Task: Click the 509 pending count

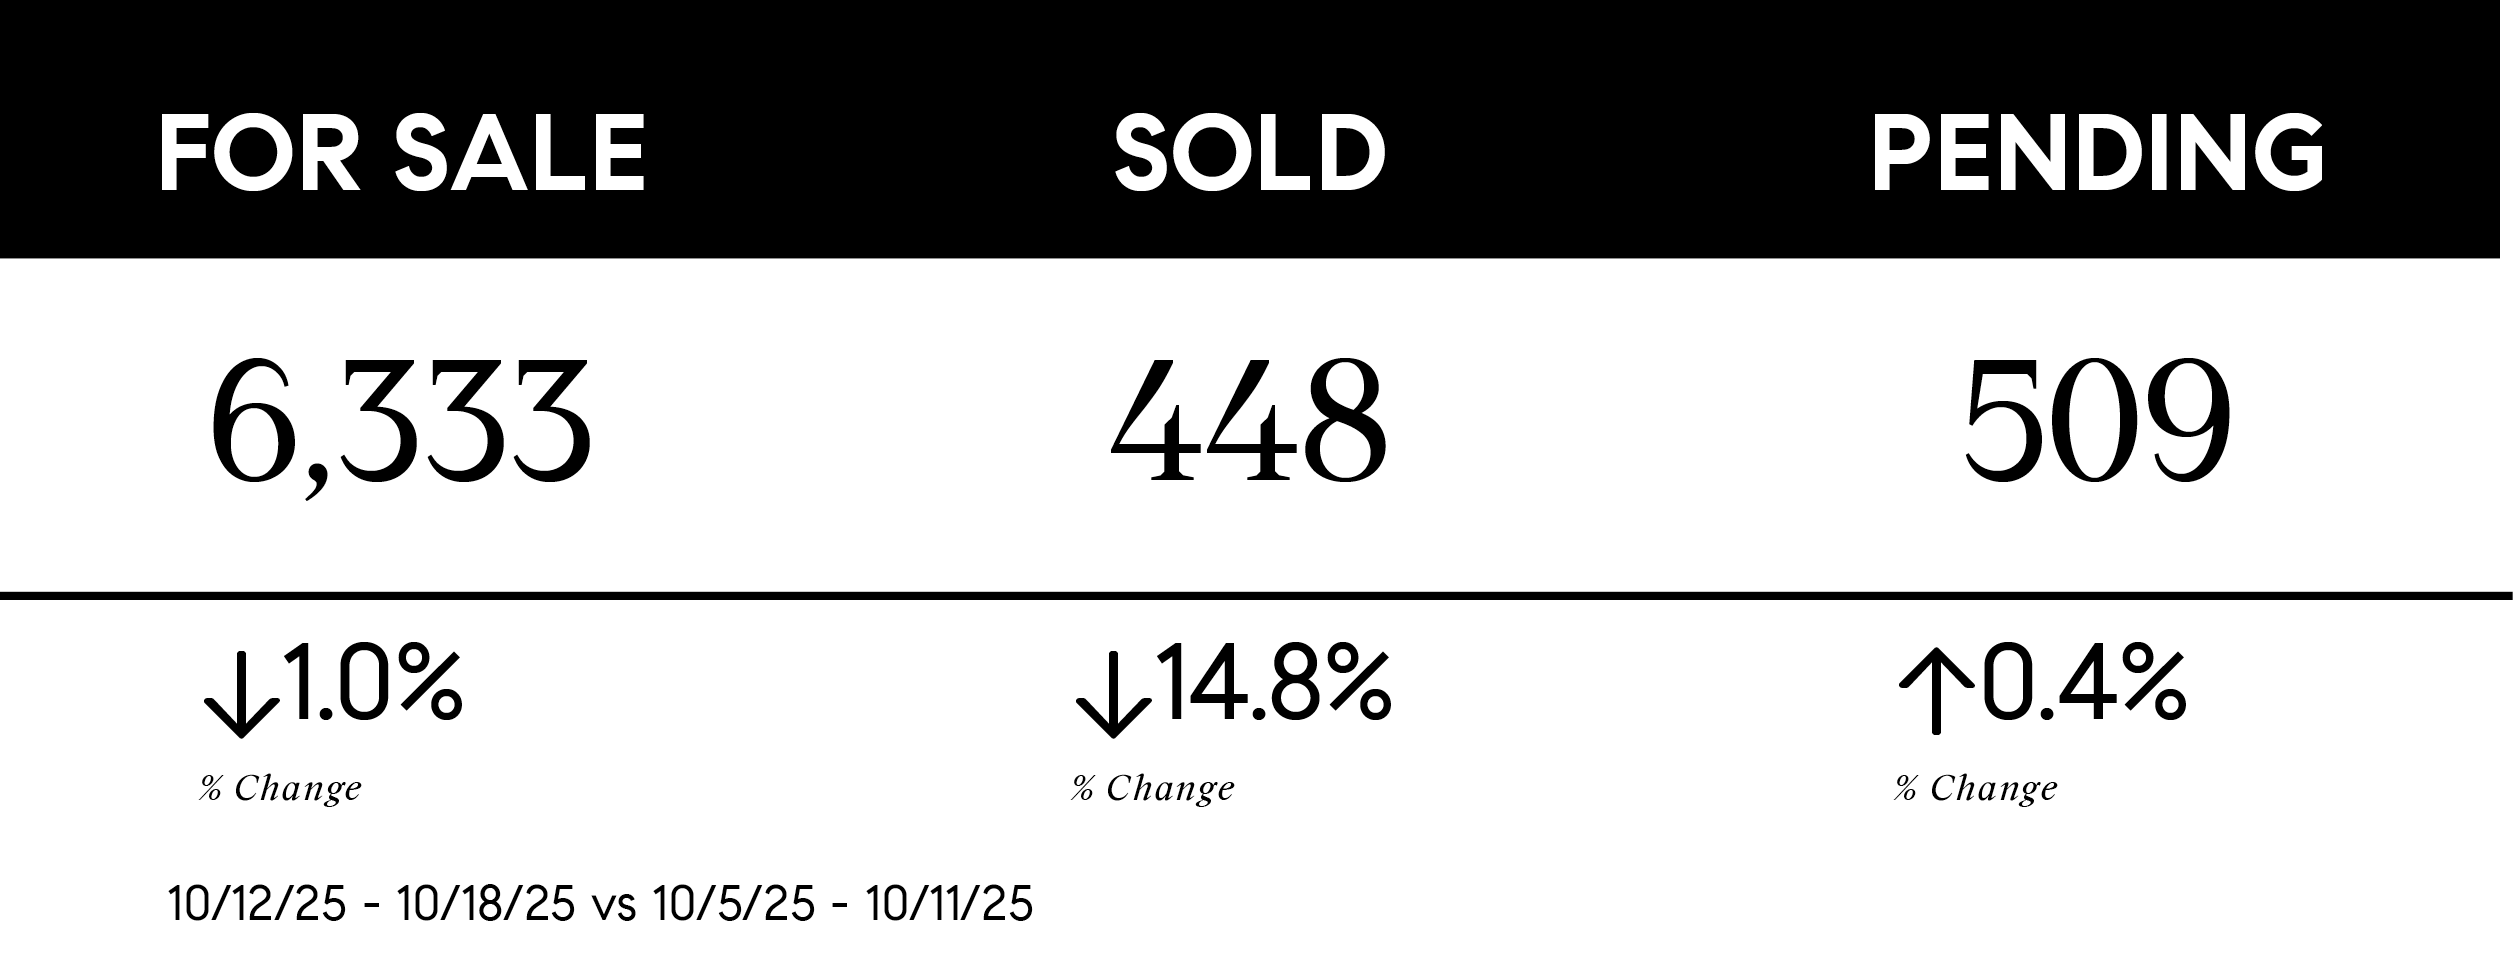Action: (x=2098, y=423)
